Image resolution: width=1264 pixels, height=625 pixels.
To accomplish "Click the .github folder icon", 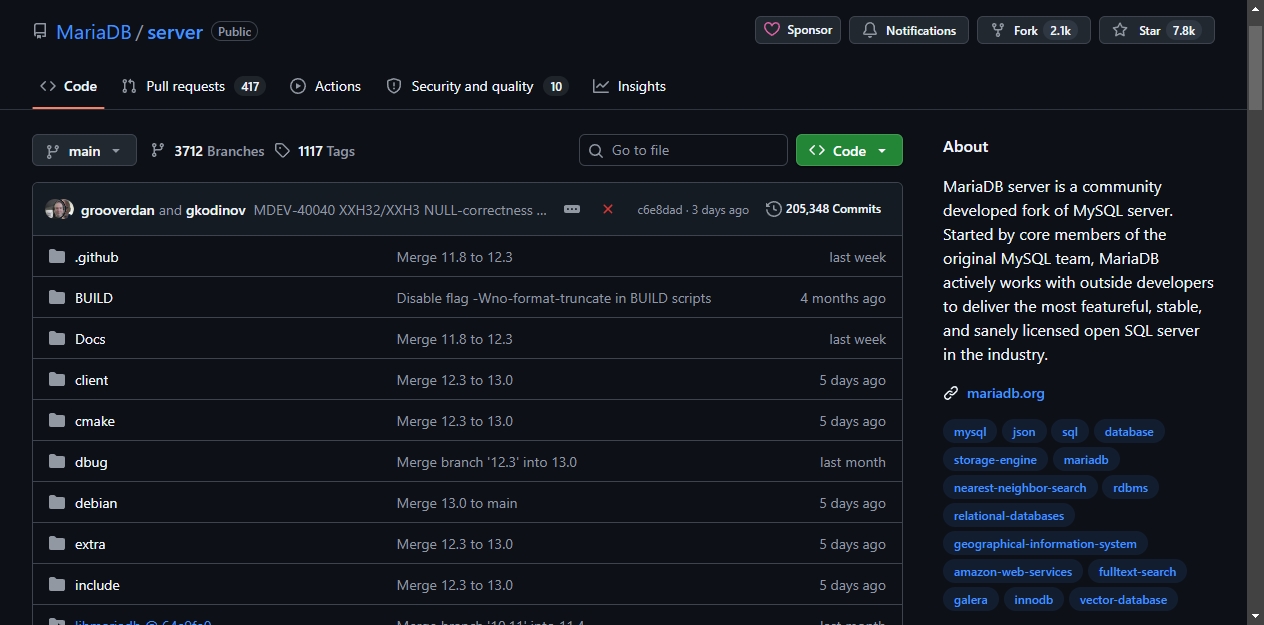I will pos(57,257).
